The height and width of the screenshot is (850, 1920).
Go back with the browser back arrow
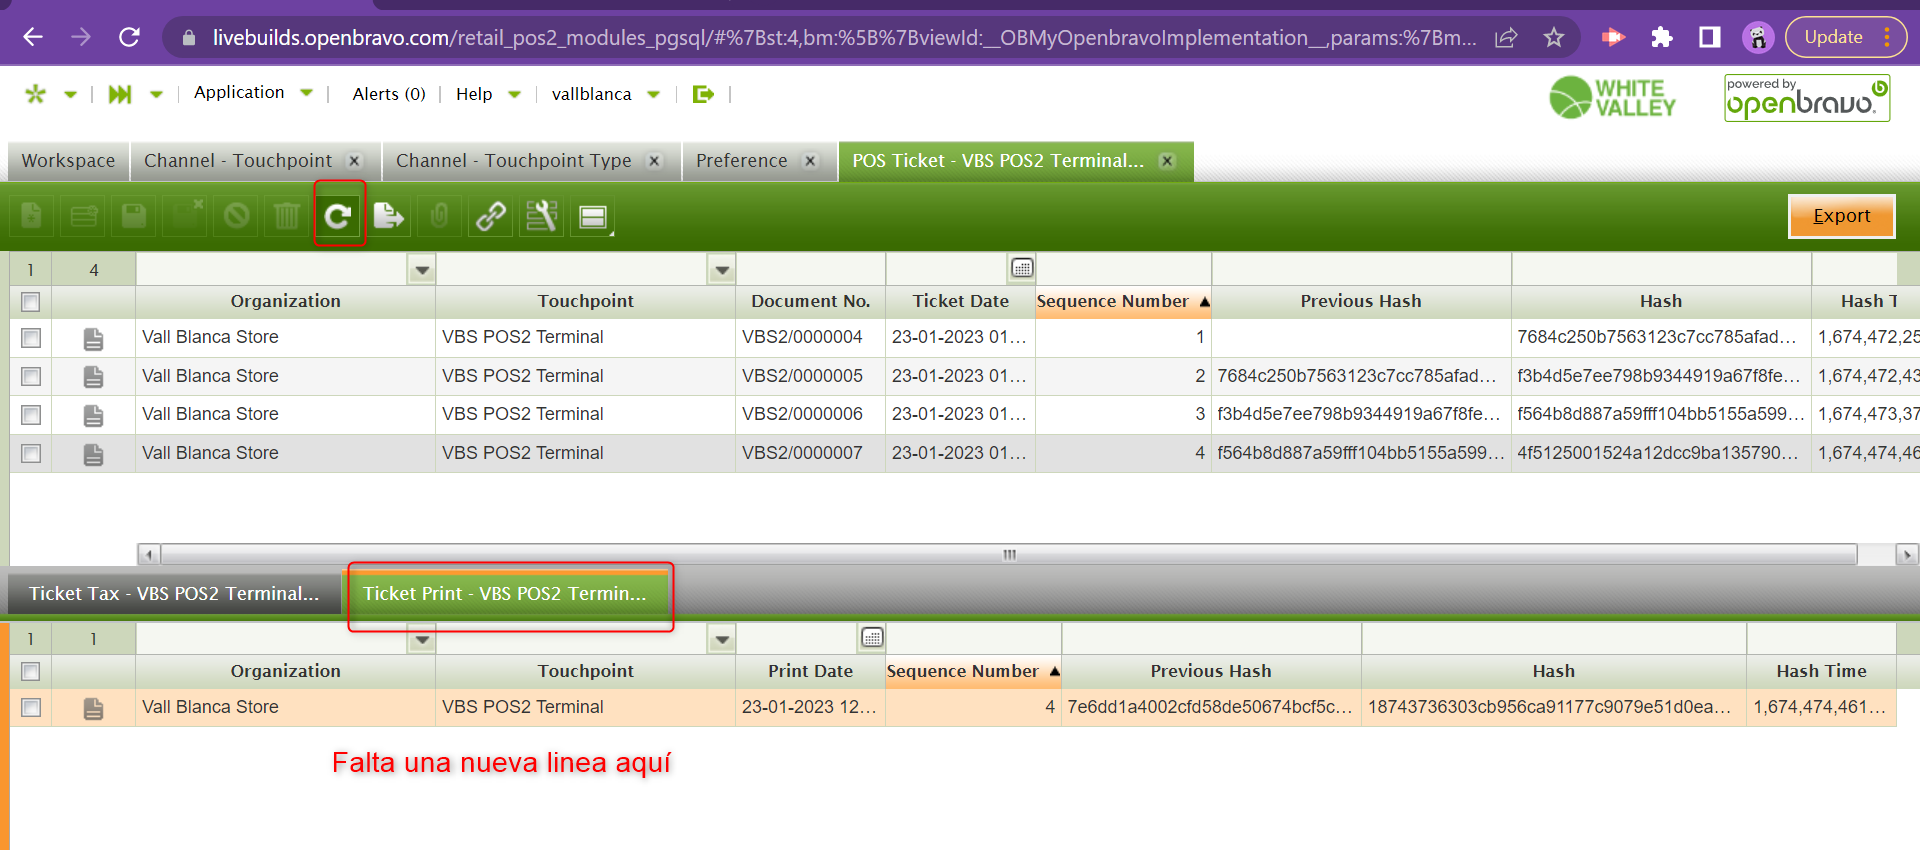[x=33, y=37]
